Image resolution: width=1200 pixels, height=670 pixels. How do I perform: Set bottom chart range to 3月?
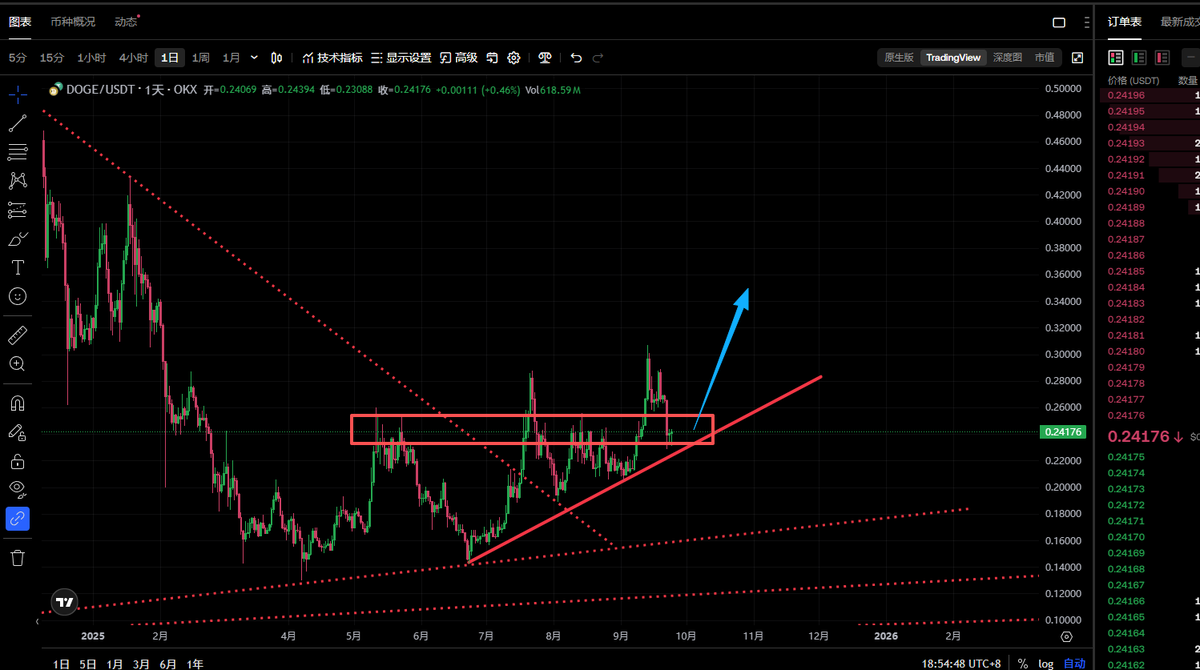[x=141, y=663]
